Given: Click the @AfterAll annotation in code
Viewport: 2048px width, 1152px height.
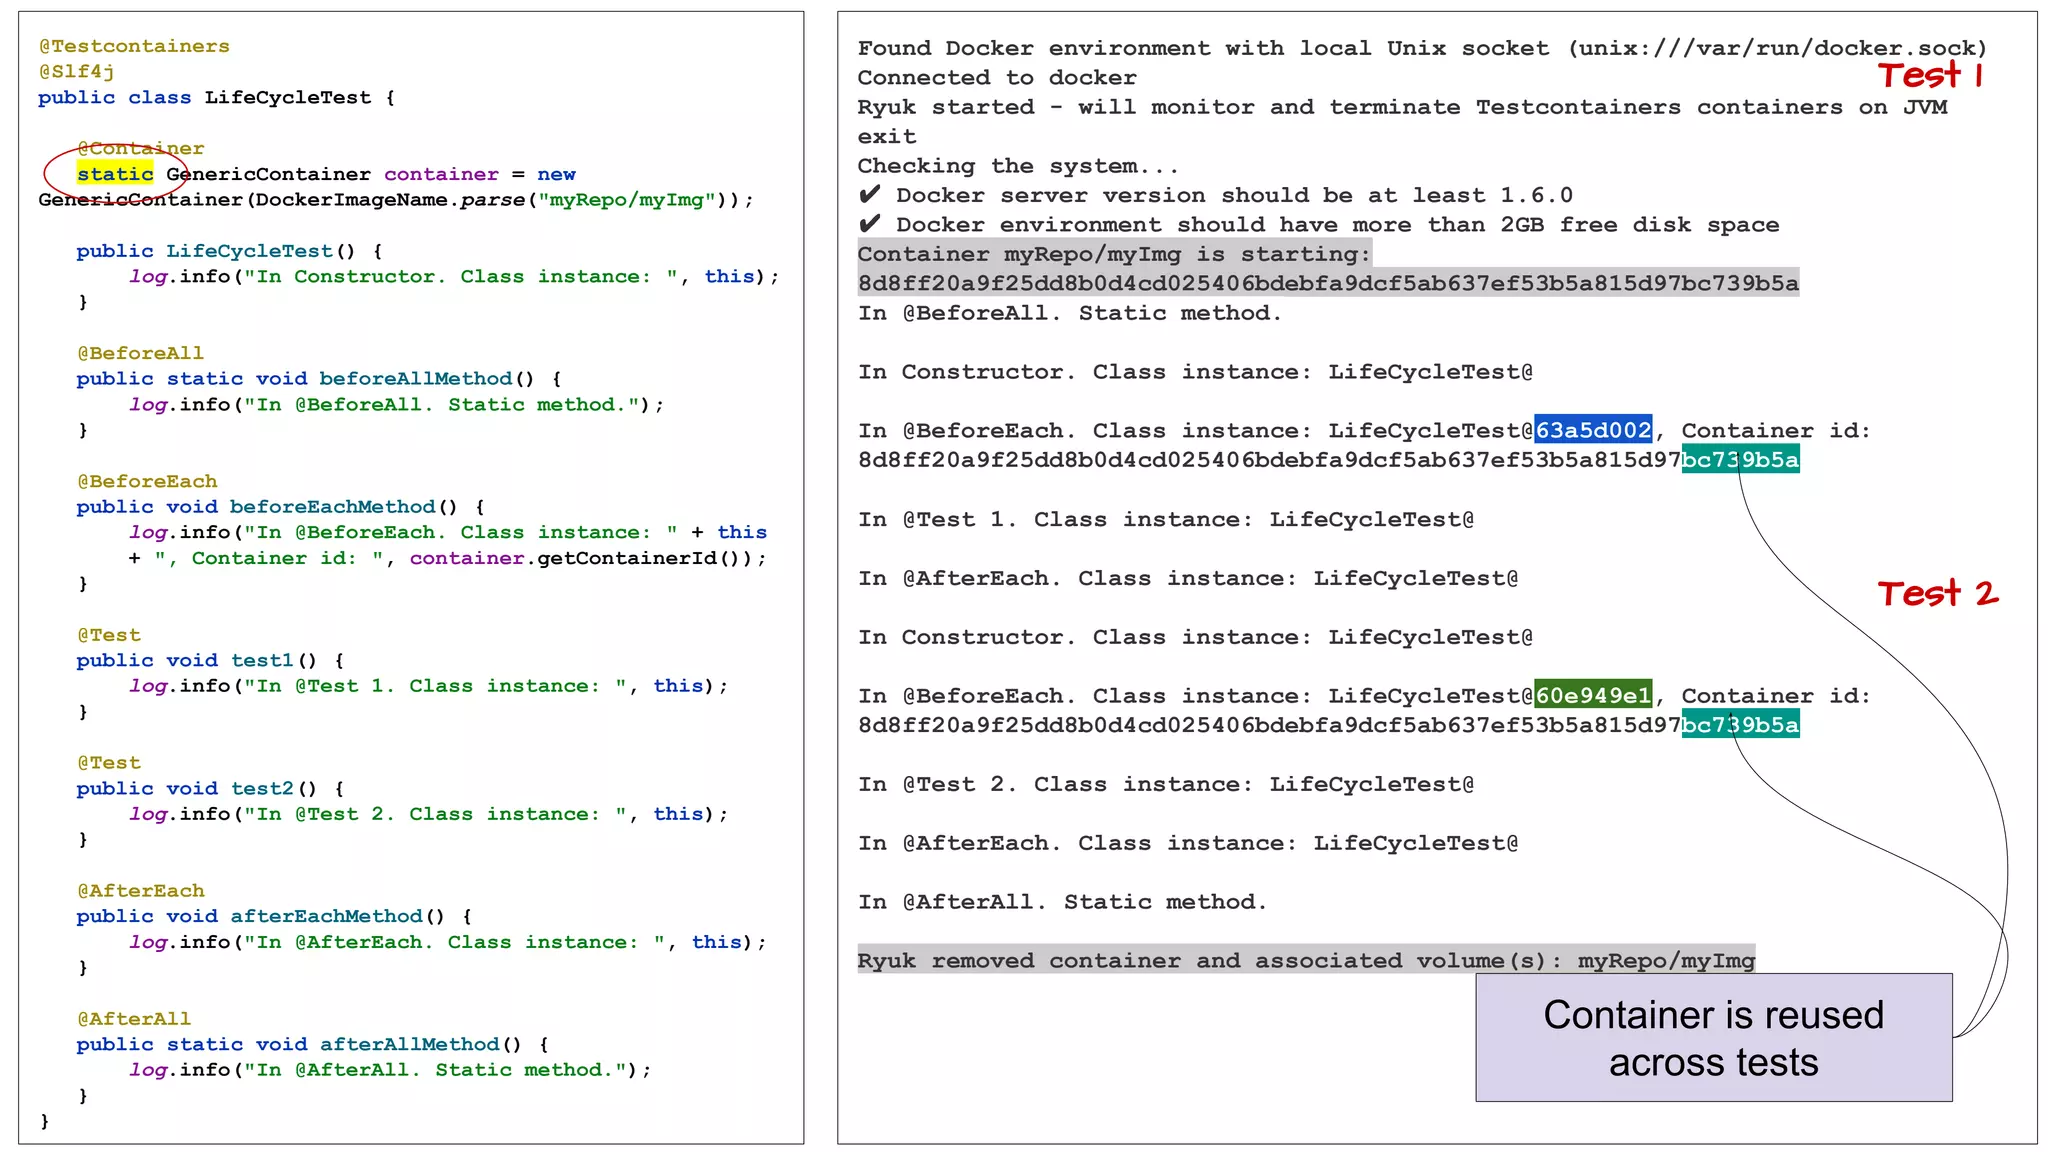Looking at the screenshot, I should point(134,1018).
